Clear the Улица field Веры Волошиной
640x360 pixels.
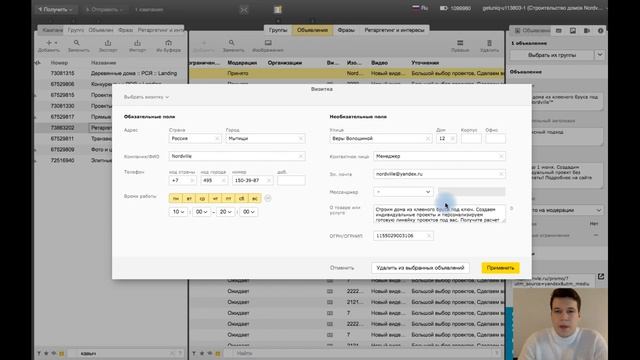click(x=428, y=139)
